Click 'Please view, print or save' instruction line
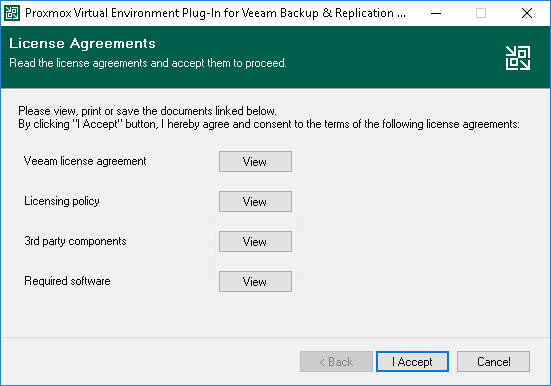This screenshot has height=386, width=551. coord(147,111)
